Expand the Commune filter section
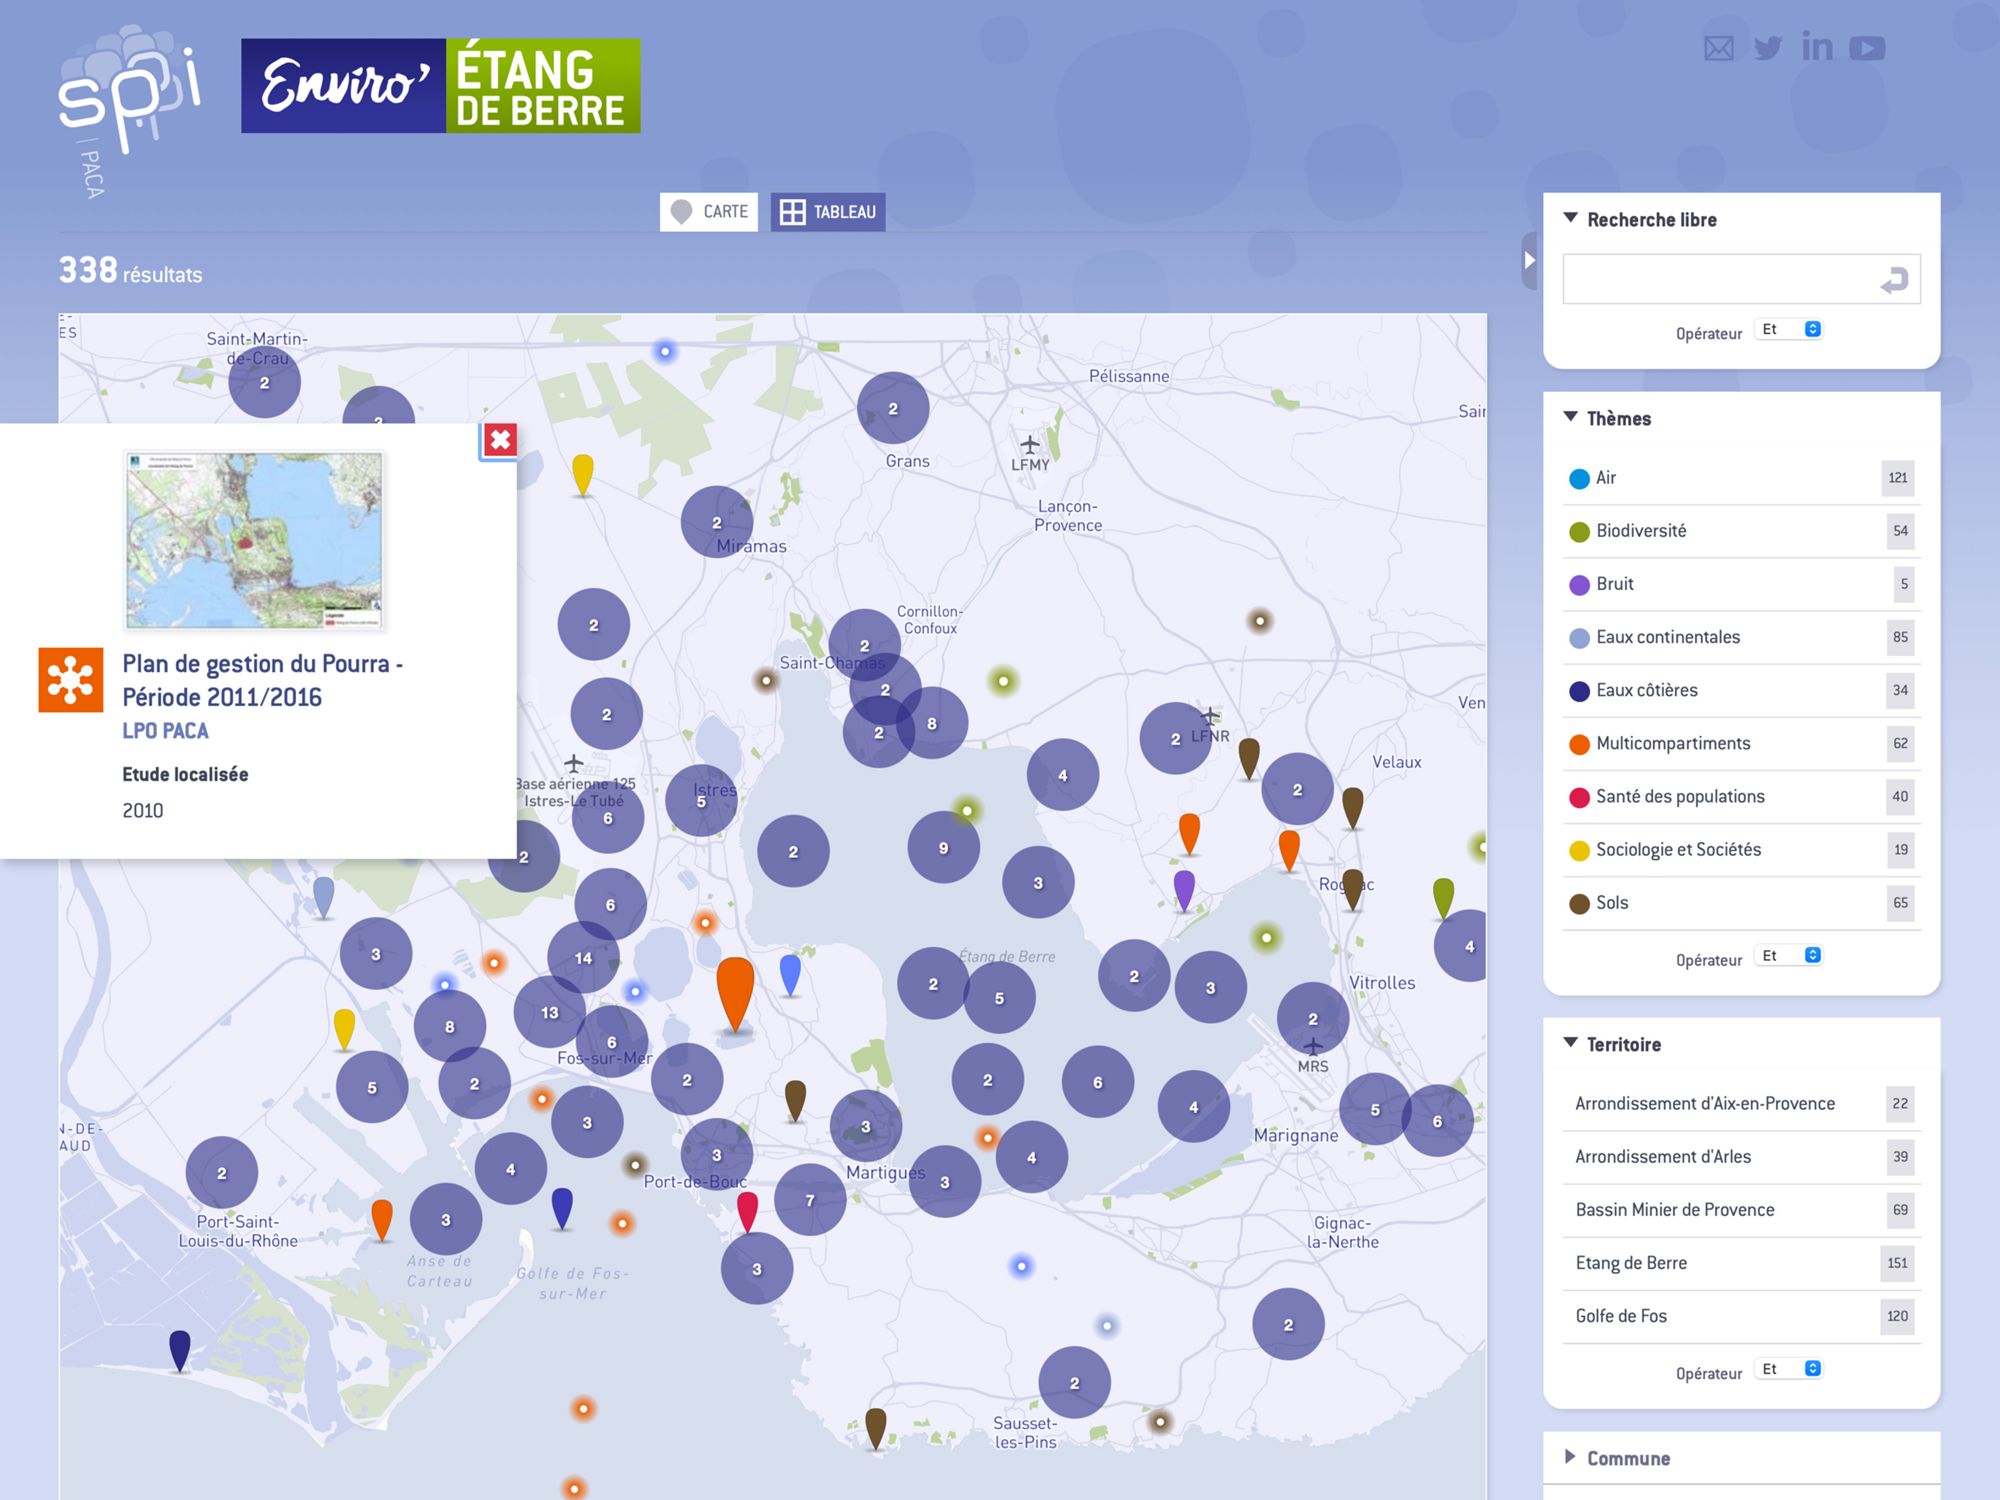 pyautogui.click(x=1628, y=1458)
